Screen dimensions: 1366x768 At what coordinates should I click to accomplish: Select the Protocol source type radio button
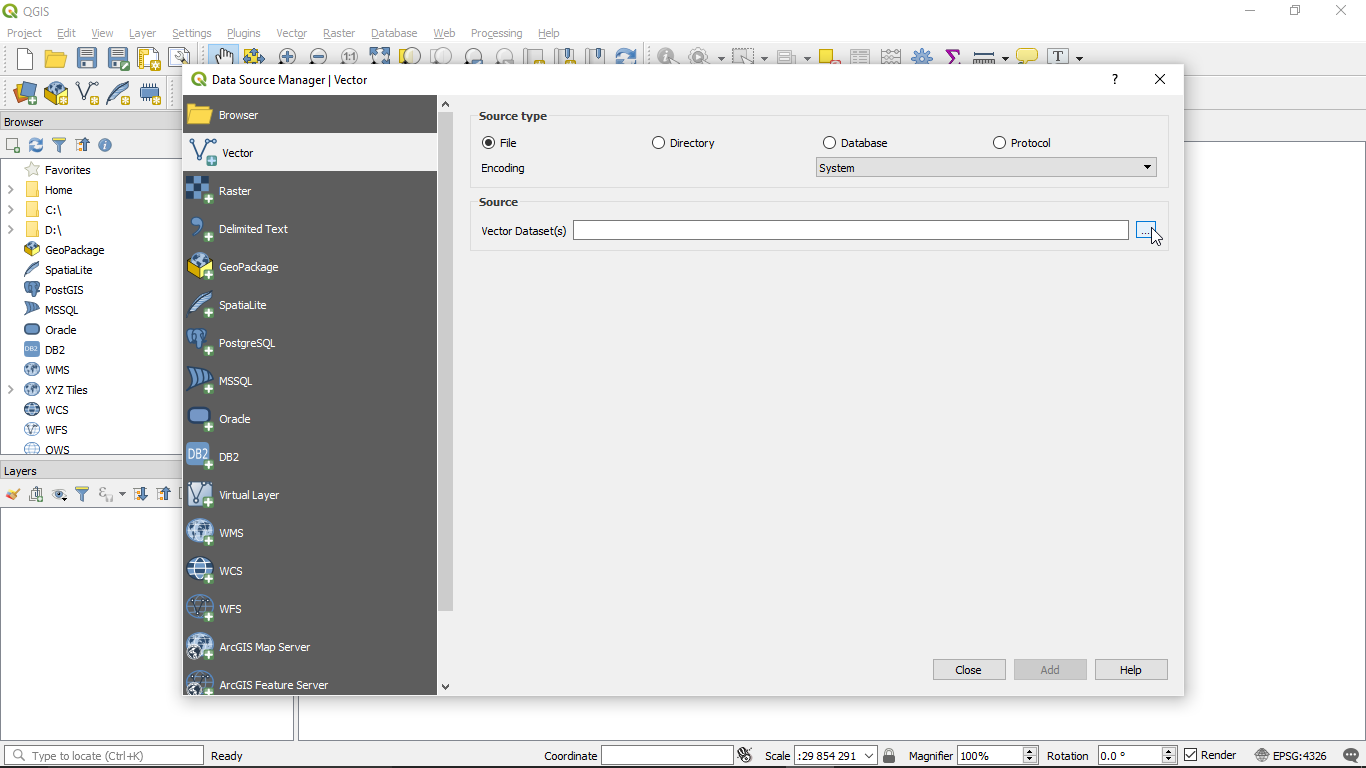pyautogui.click(x=999, y=143)
